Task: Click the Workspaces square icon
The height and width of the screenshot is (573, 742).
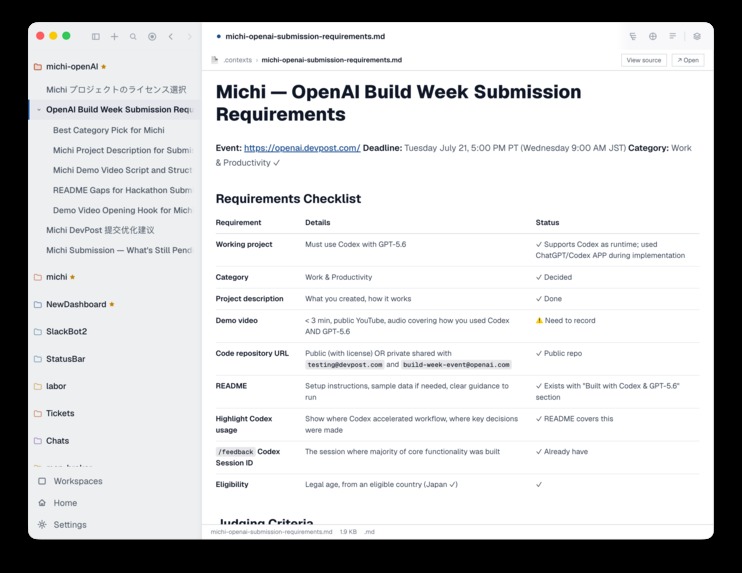Action: (x=42, y=481)
